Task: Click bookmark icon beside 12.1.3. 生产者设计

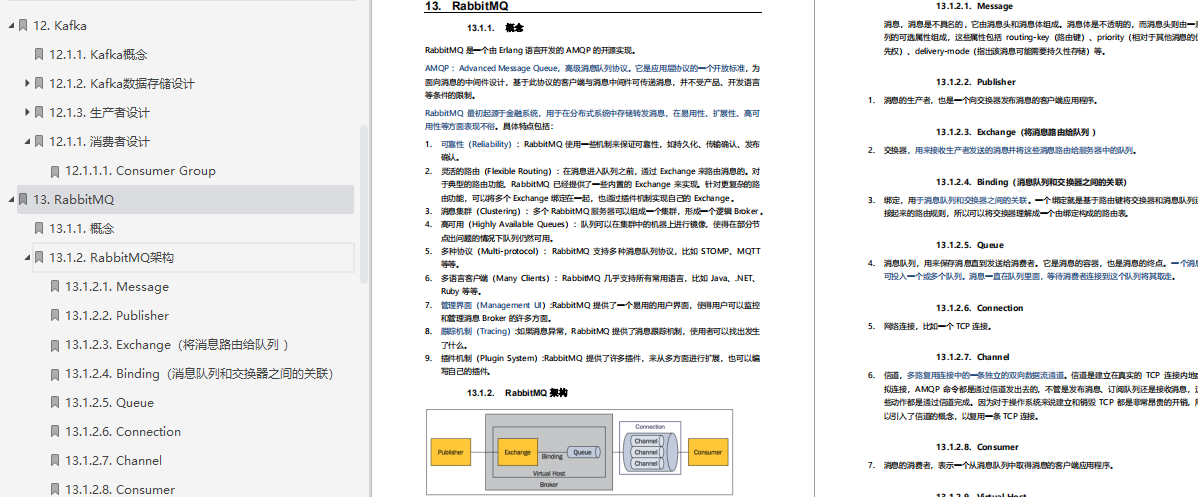Action: (39, 112)
